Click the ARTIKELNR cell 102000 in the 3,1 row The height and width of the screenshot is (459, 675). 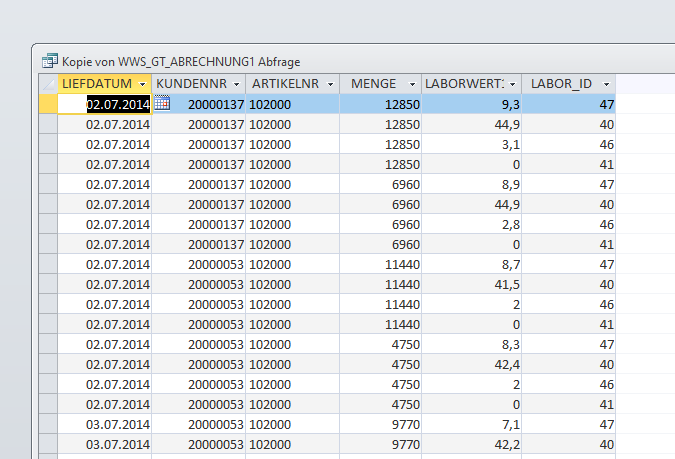(293, 144)
